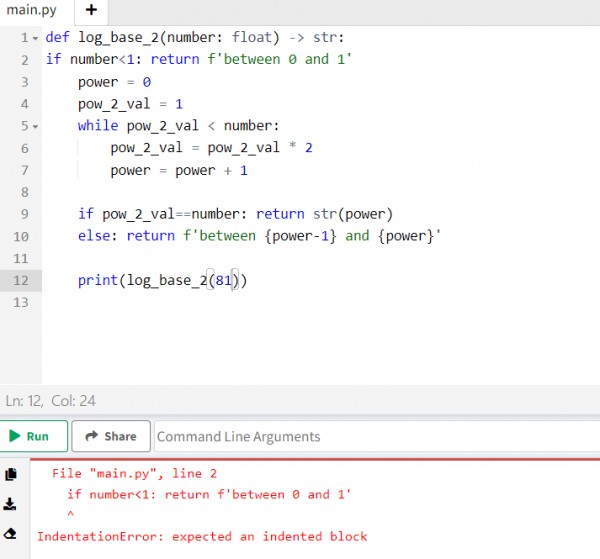Collapse the while loop fold arrow at line 5
This screenshot has width=600, height=559.
[x=35, y=126]
